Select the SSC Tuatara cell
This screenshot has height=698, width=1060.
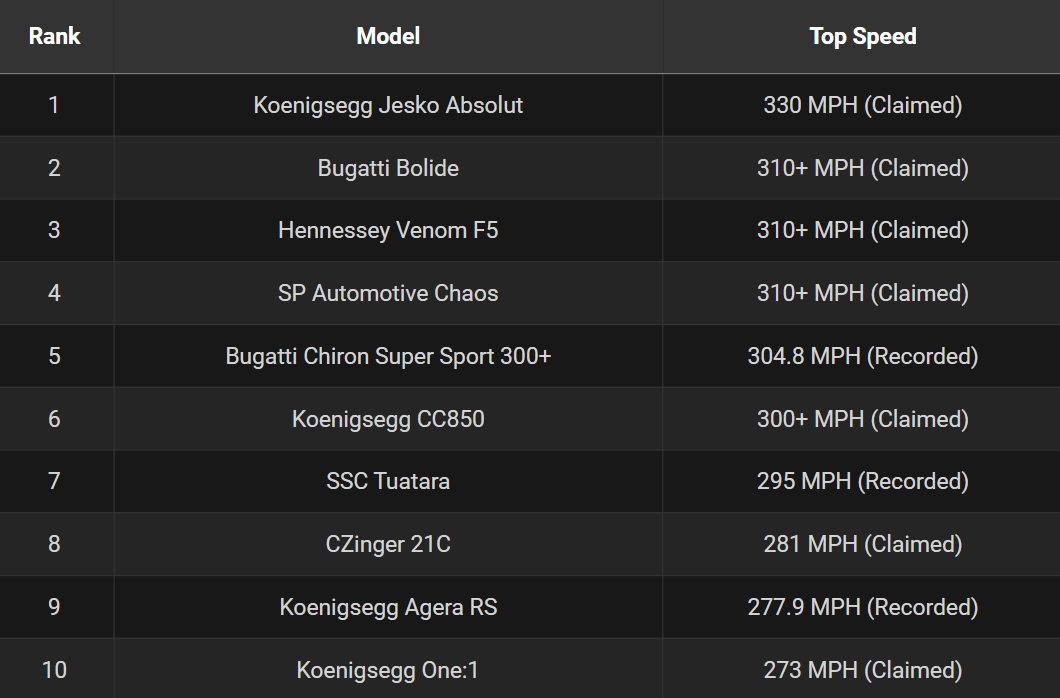[388, 481]
